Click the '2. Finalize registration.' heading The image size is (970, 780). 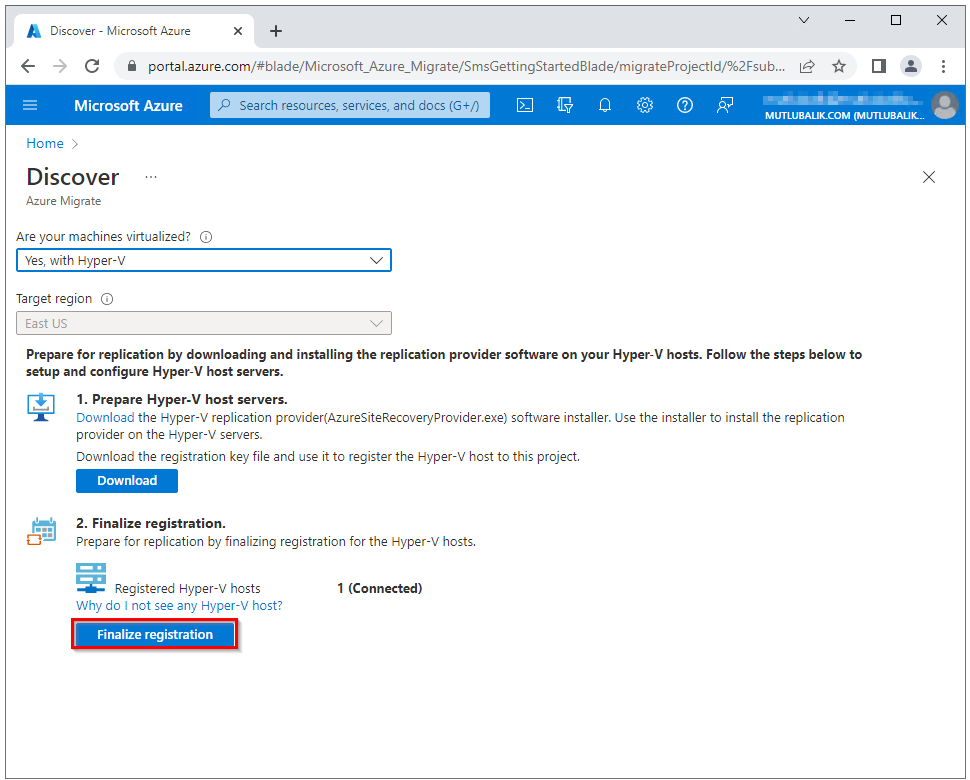(151, 523)
